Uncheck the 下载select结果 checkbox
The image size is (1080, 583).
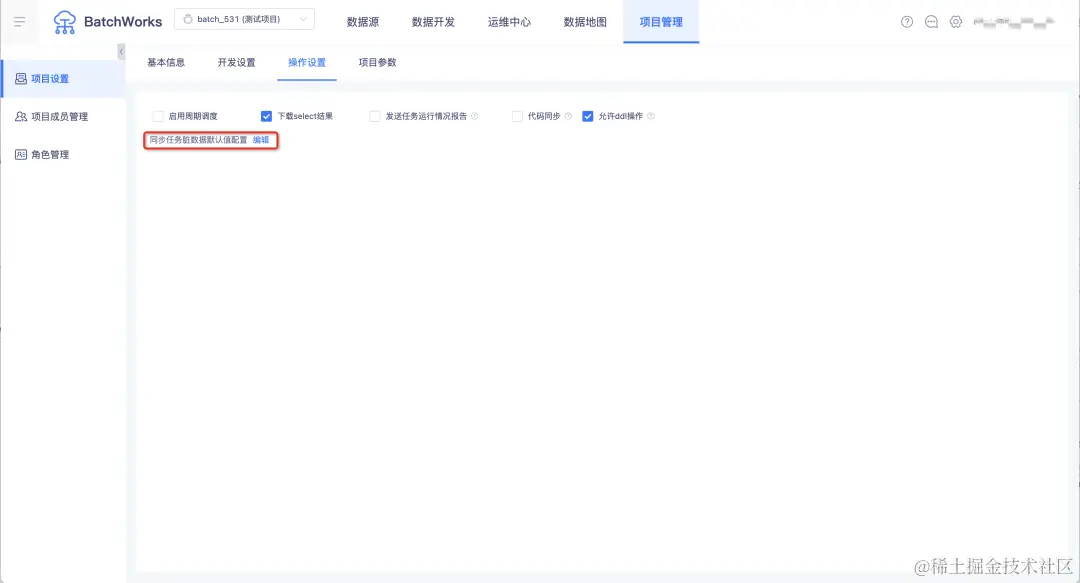coord(267,116)
